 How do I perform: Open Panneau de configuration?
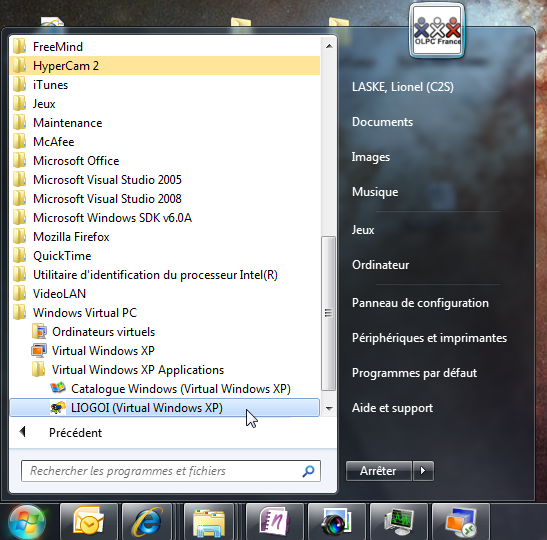pos(420,303)
